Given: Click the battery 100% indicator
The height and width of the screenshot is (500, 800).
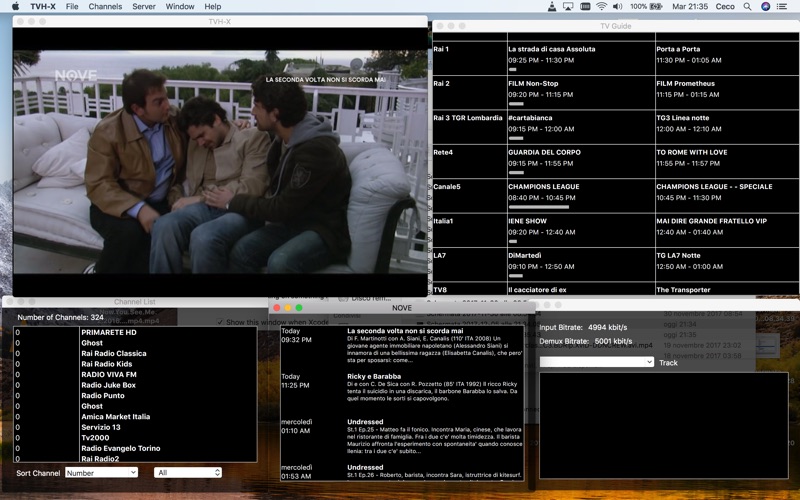Looking at the screenshot, I should click(x=646, y=6).
